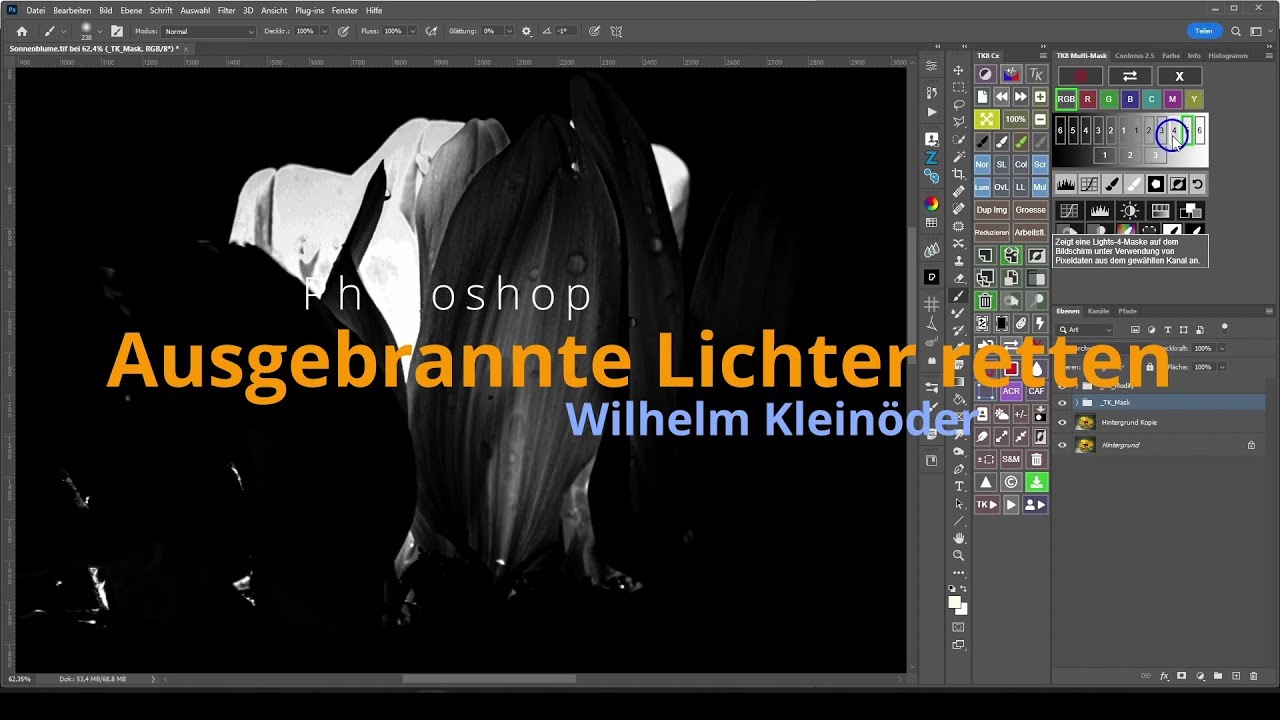Click the butterfly symmetry icon
Viewport: 1280px width, 720px height.
616,31
